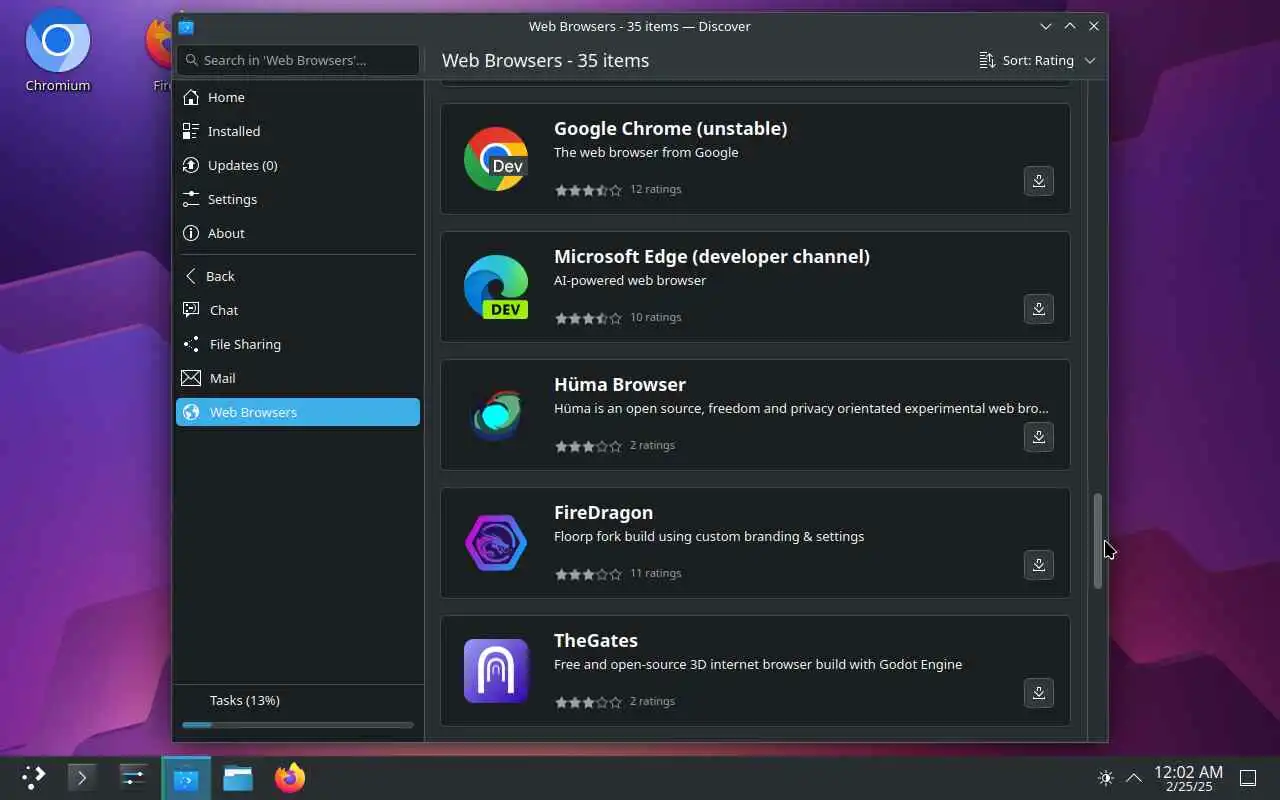
Task: Expand hidden system tray icons
Action: [x=1134, y=777]
